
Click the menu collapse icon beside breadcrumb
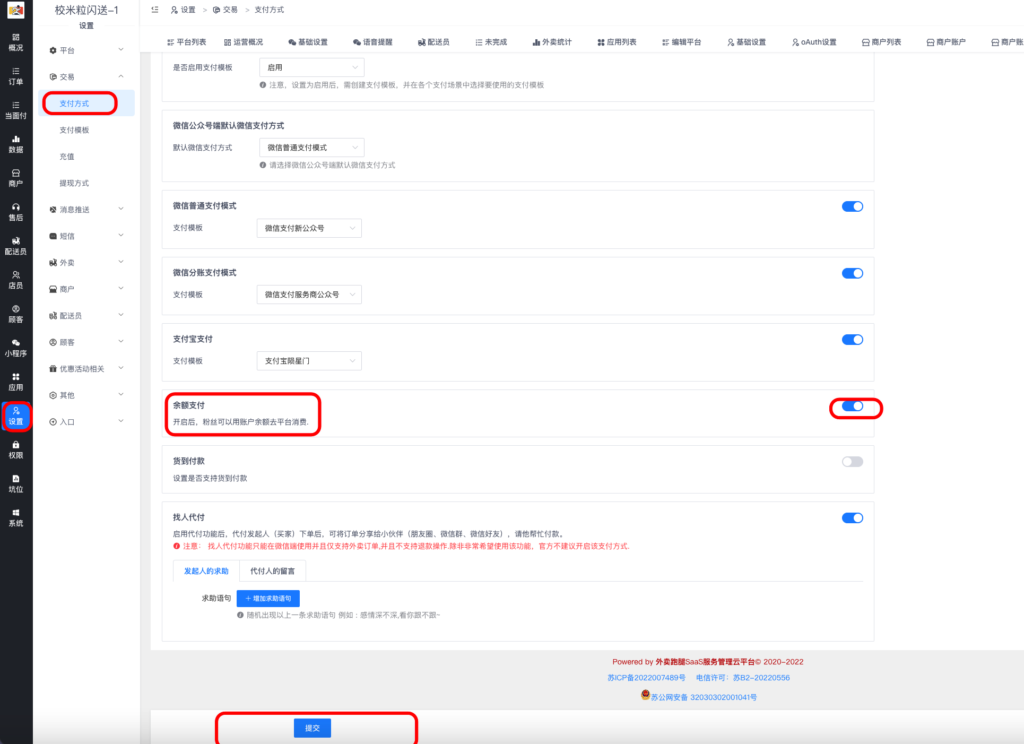[153, 9]
